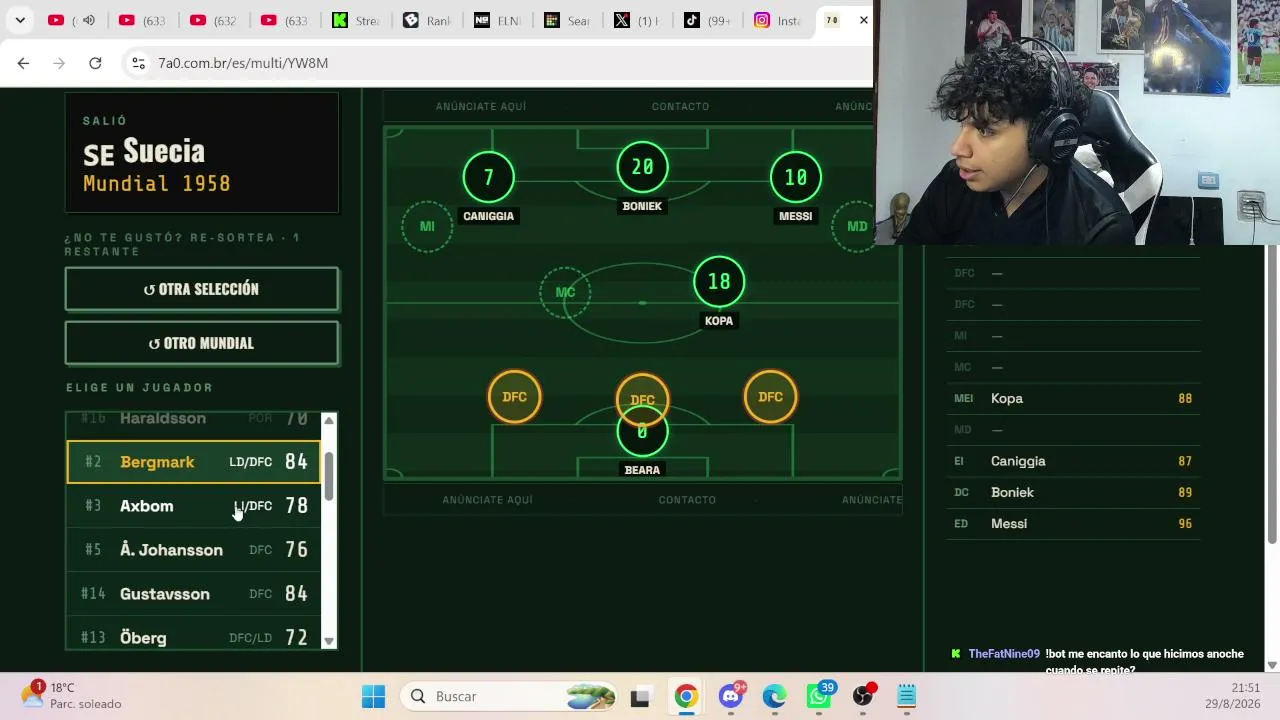Viewport: 1280px width, 720px height.
Task: Open Notepad app from the taskbar
Action: (x=906, y=696)
